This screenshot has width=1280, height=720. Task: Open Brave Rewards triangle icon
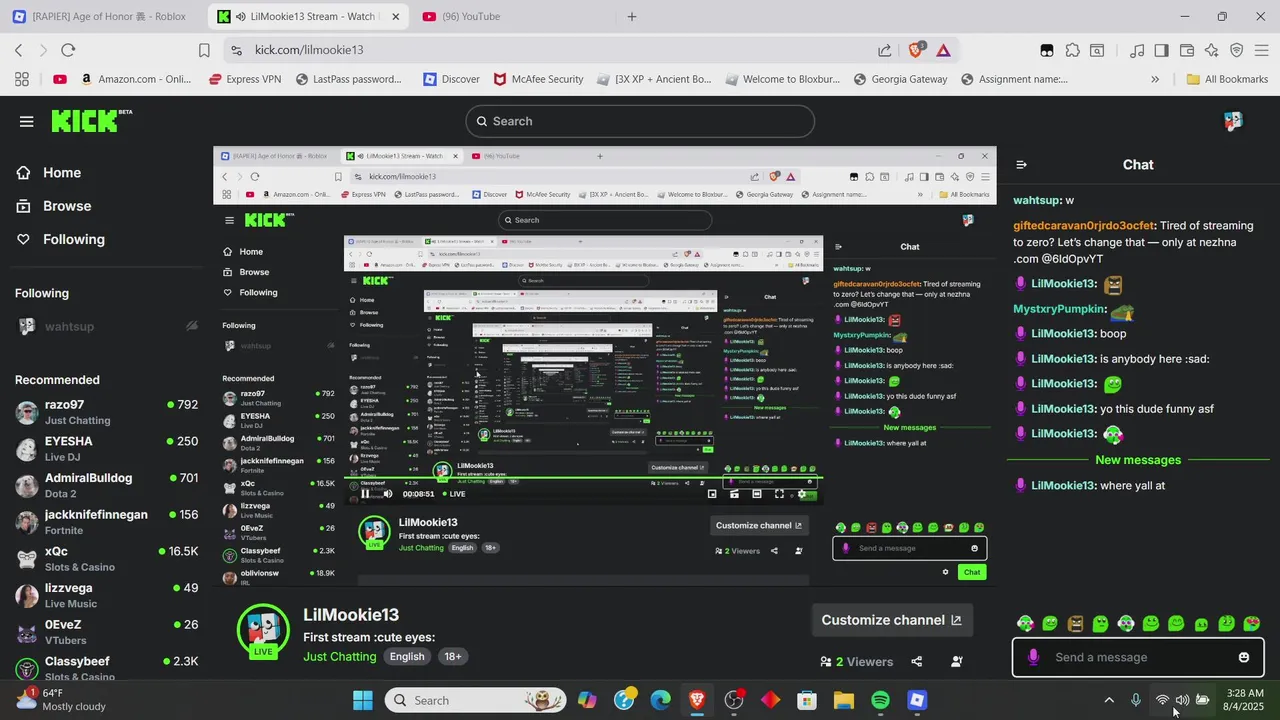click(943, 50)
